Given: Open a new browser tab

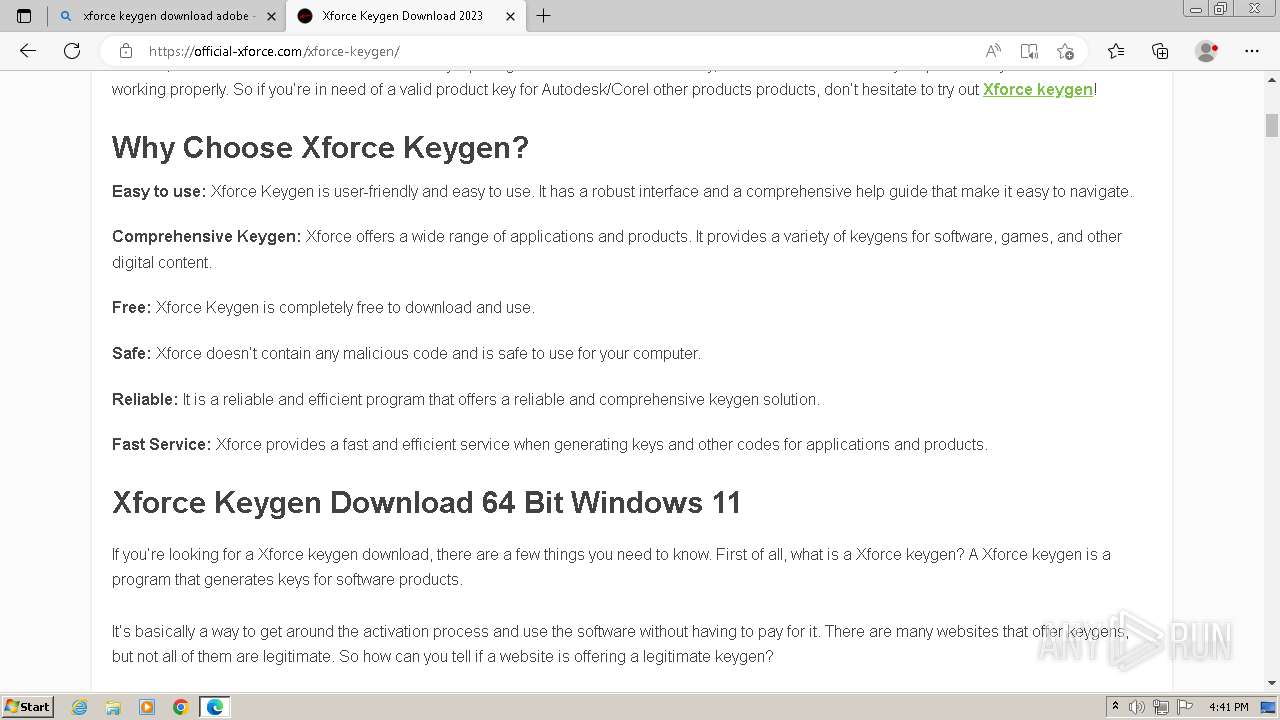Looking at the screenshot, I should pos(544,16).
